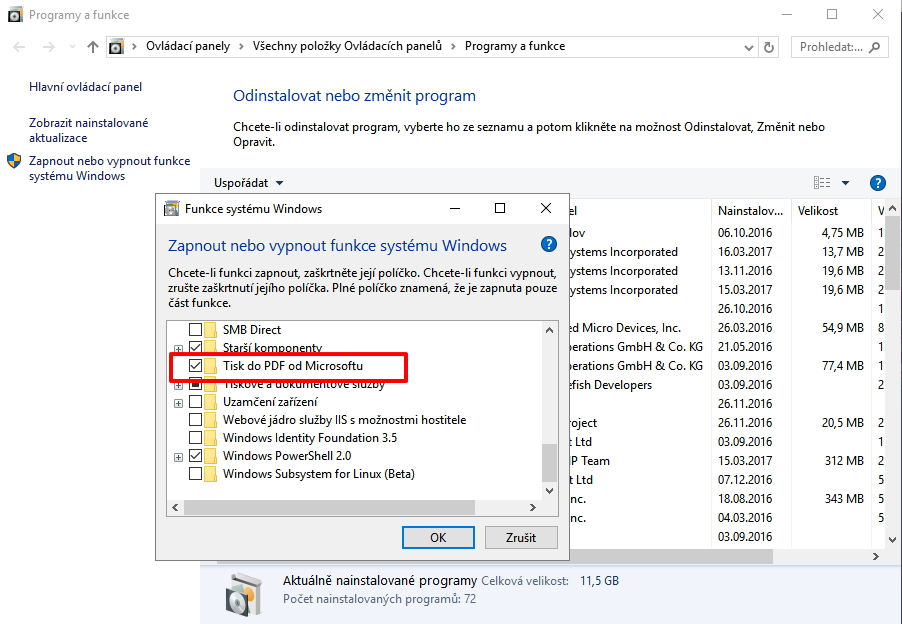Image resolution: width=902 pixels, height=624 pixels.
Task: Expand the Uzamčení zařízení tree node
Action: 178,403
